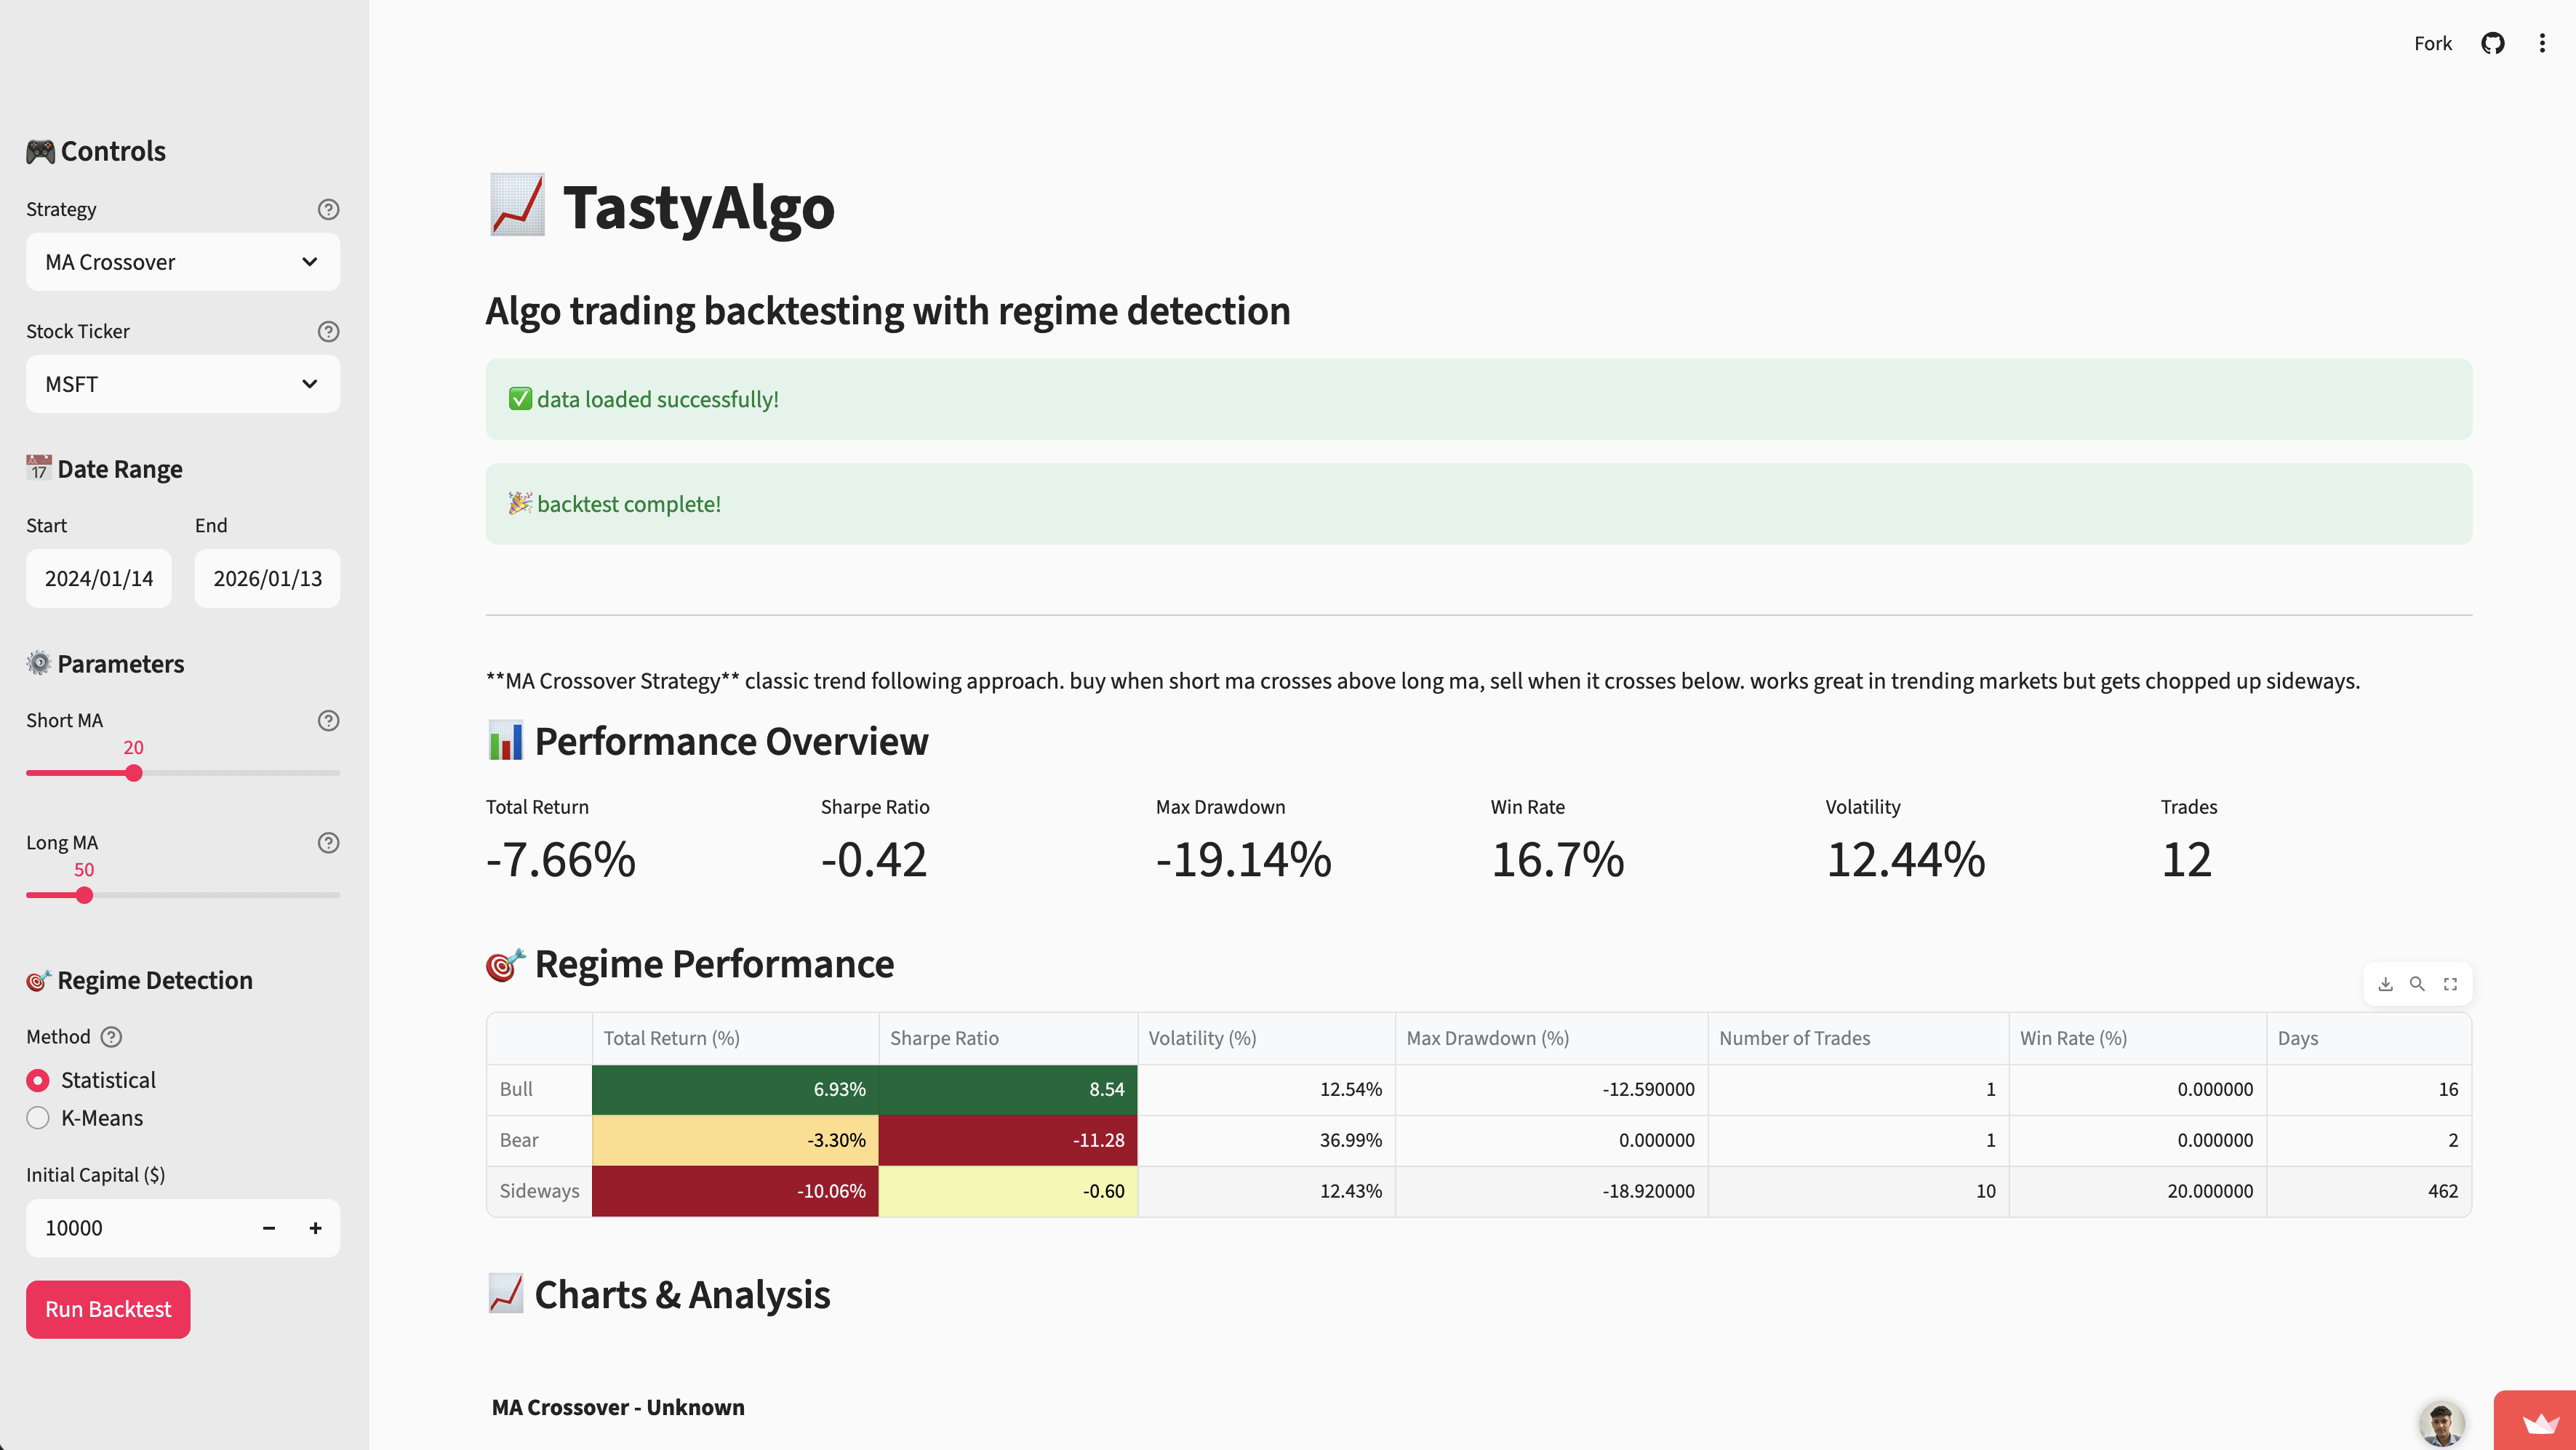This screenshot has width=2576, height=1450.
Task: Click the Fork link
Action: pyautogui.click(x=2432, y=43)
